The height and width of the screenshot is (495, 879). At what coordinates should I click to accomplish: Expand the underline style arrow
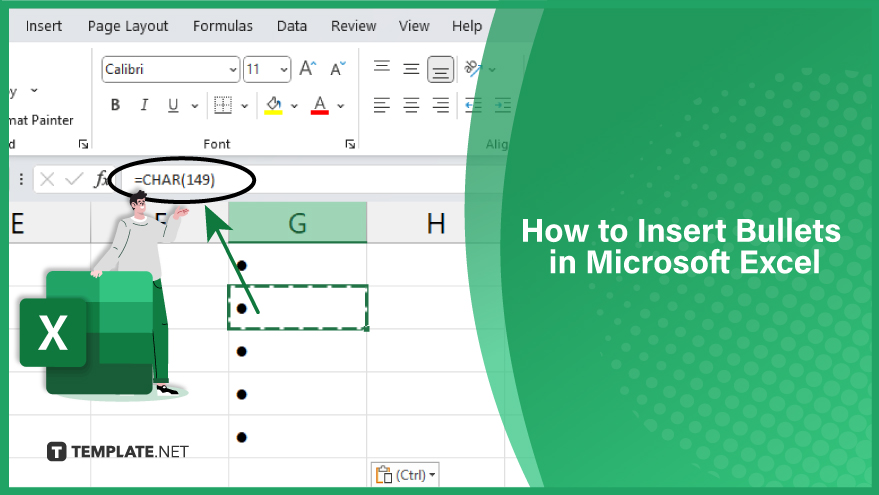[195, 105]
